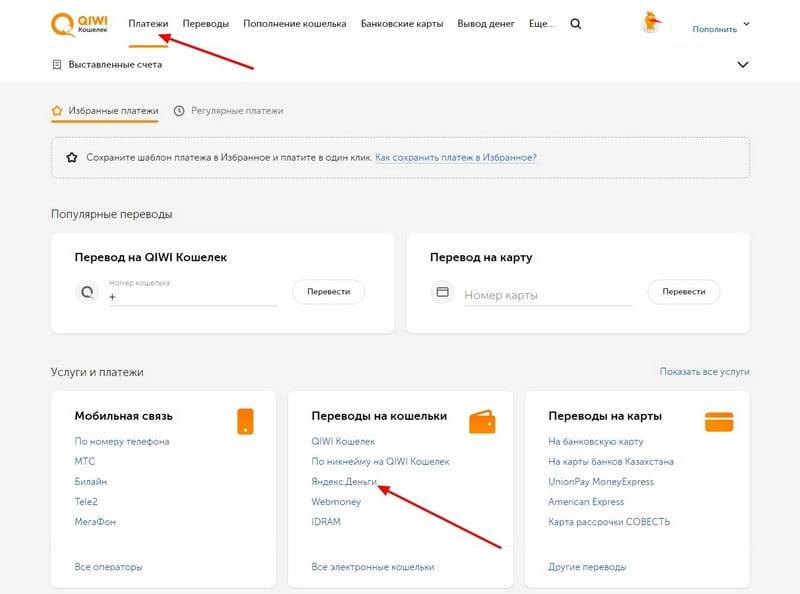The width and height of the screenshot is (800, 594).
Task: Click the Пополнить link
Action: (714, 30)
